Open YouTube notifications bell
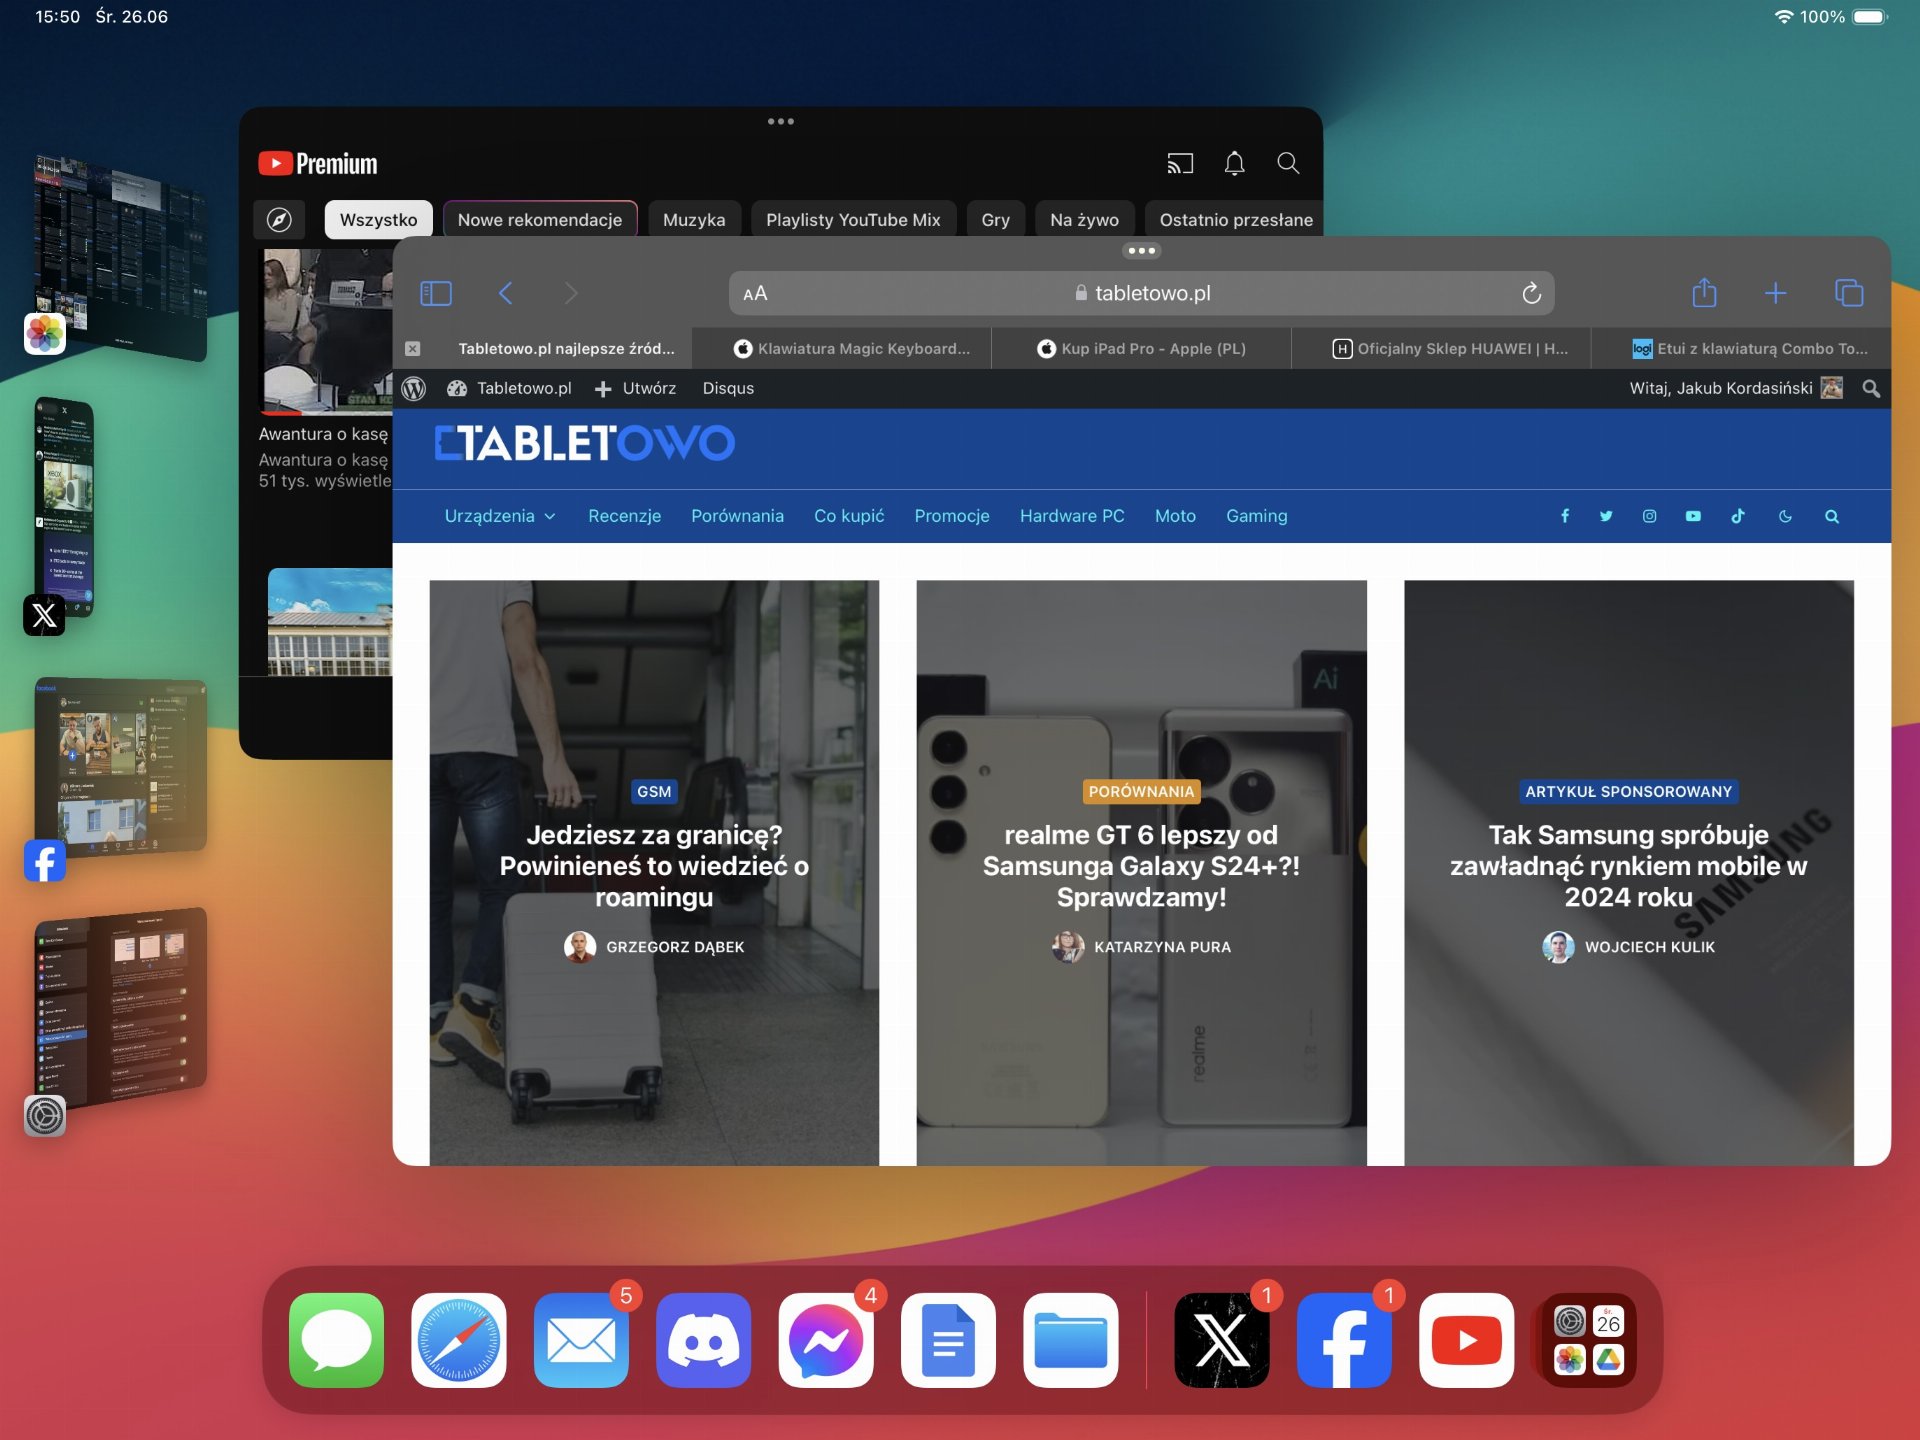 coord(1235,163)
